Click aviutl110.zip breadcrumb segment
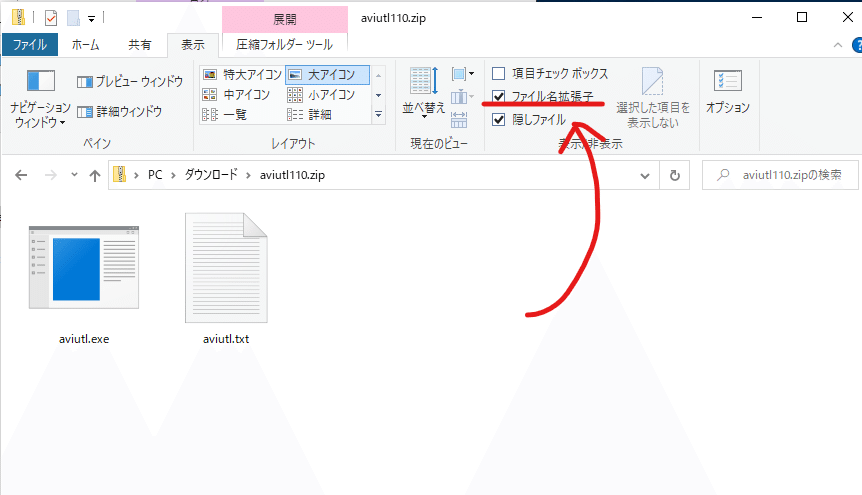This screenshot has width=862, height=495. point(292,175)
